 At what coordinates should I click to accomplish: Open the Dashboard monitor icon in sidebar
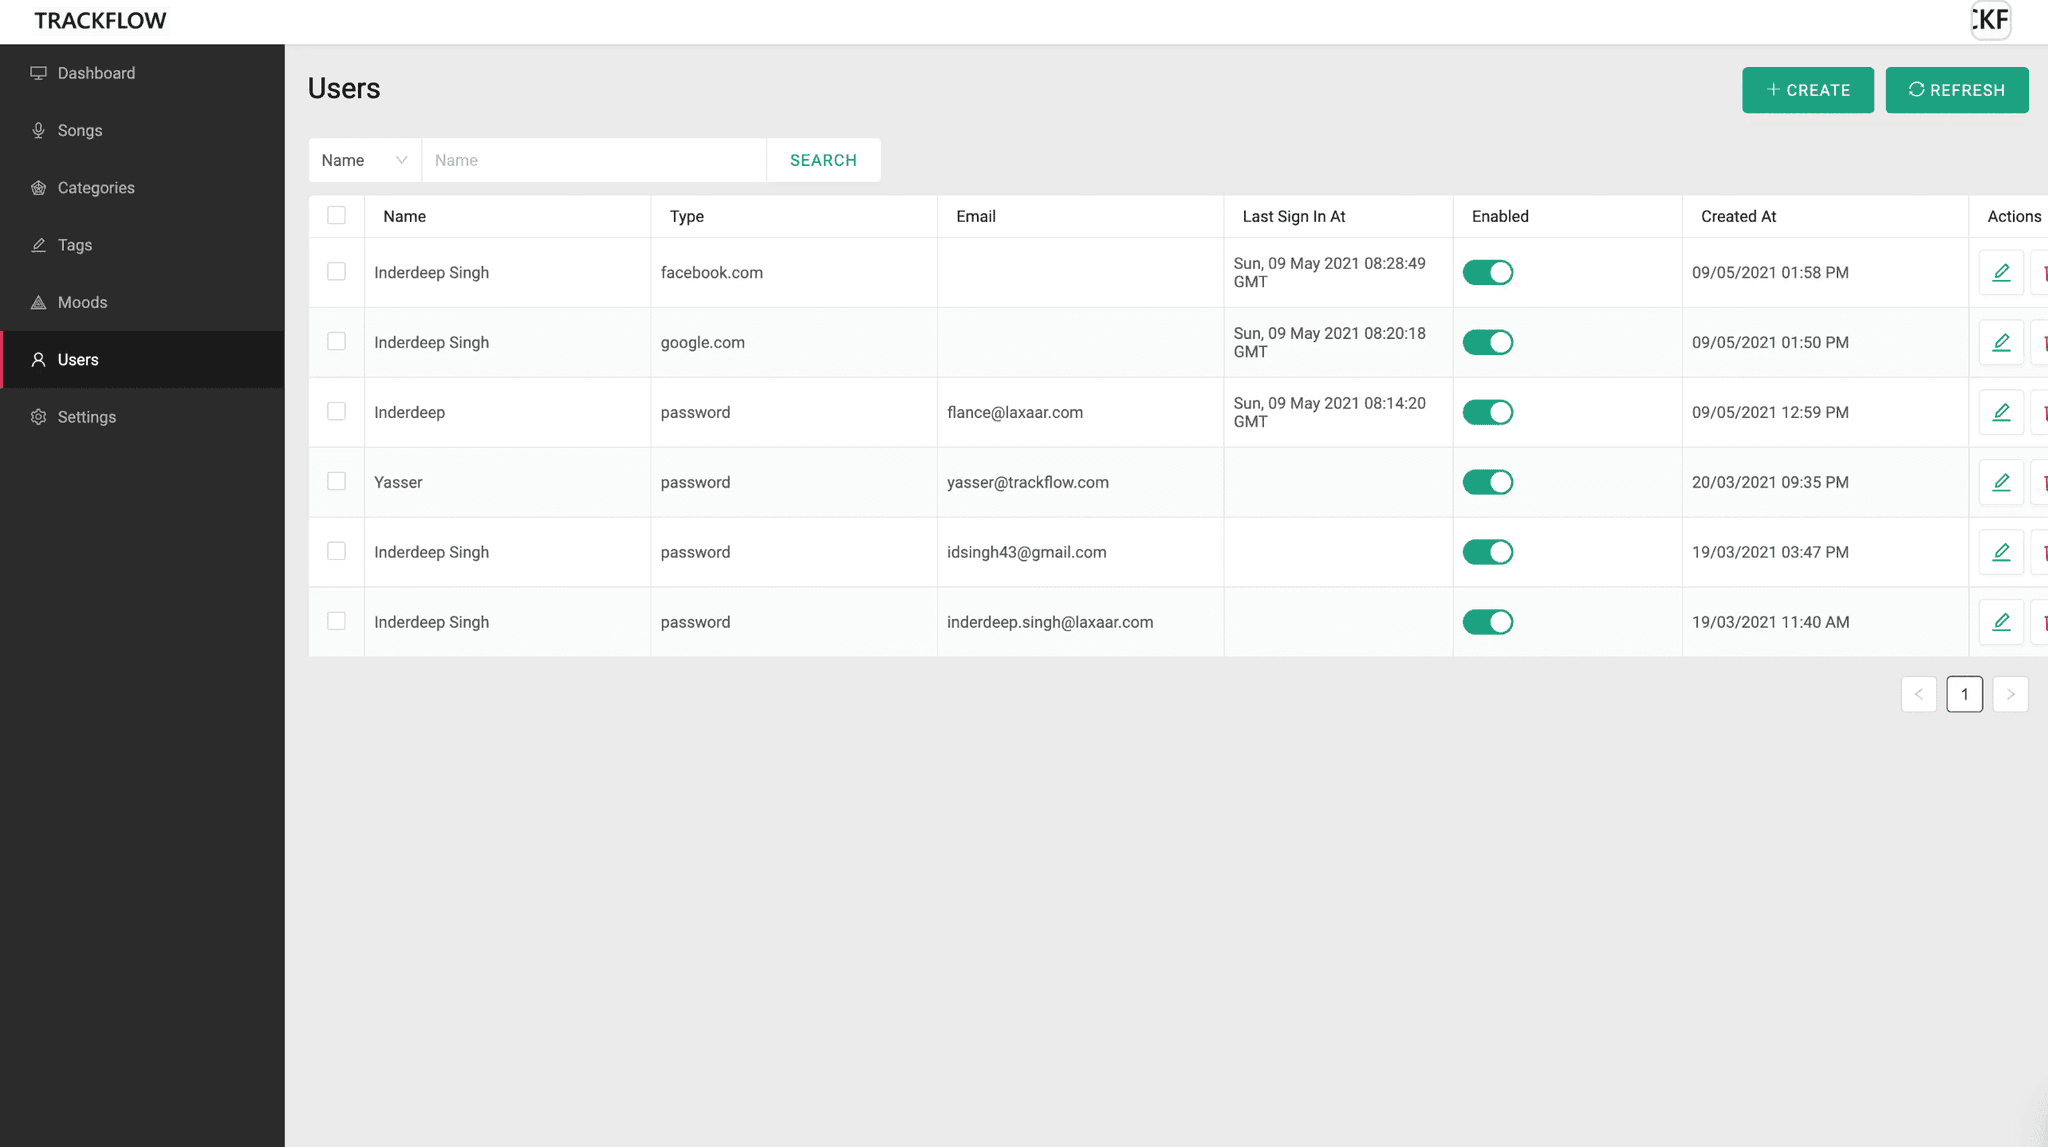38,73
